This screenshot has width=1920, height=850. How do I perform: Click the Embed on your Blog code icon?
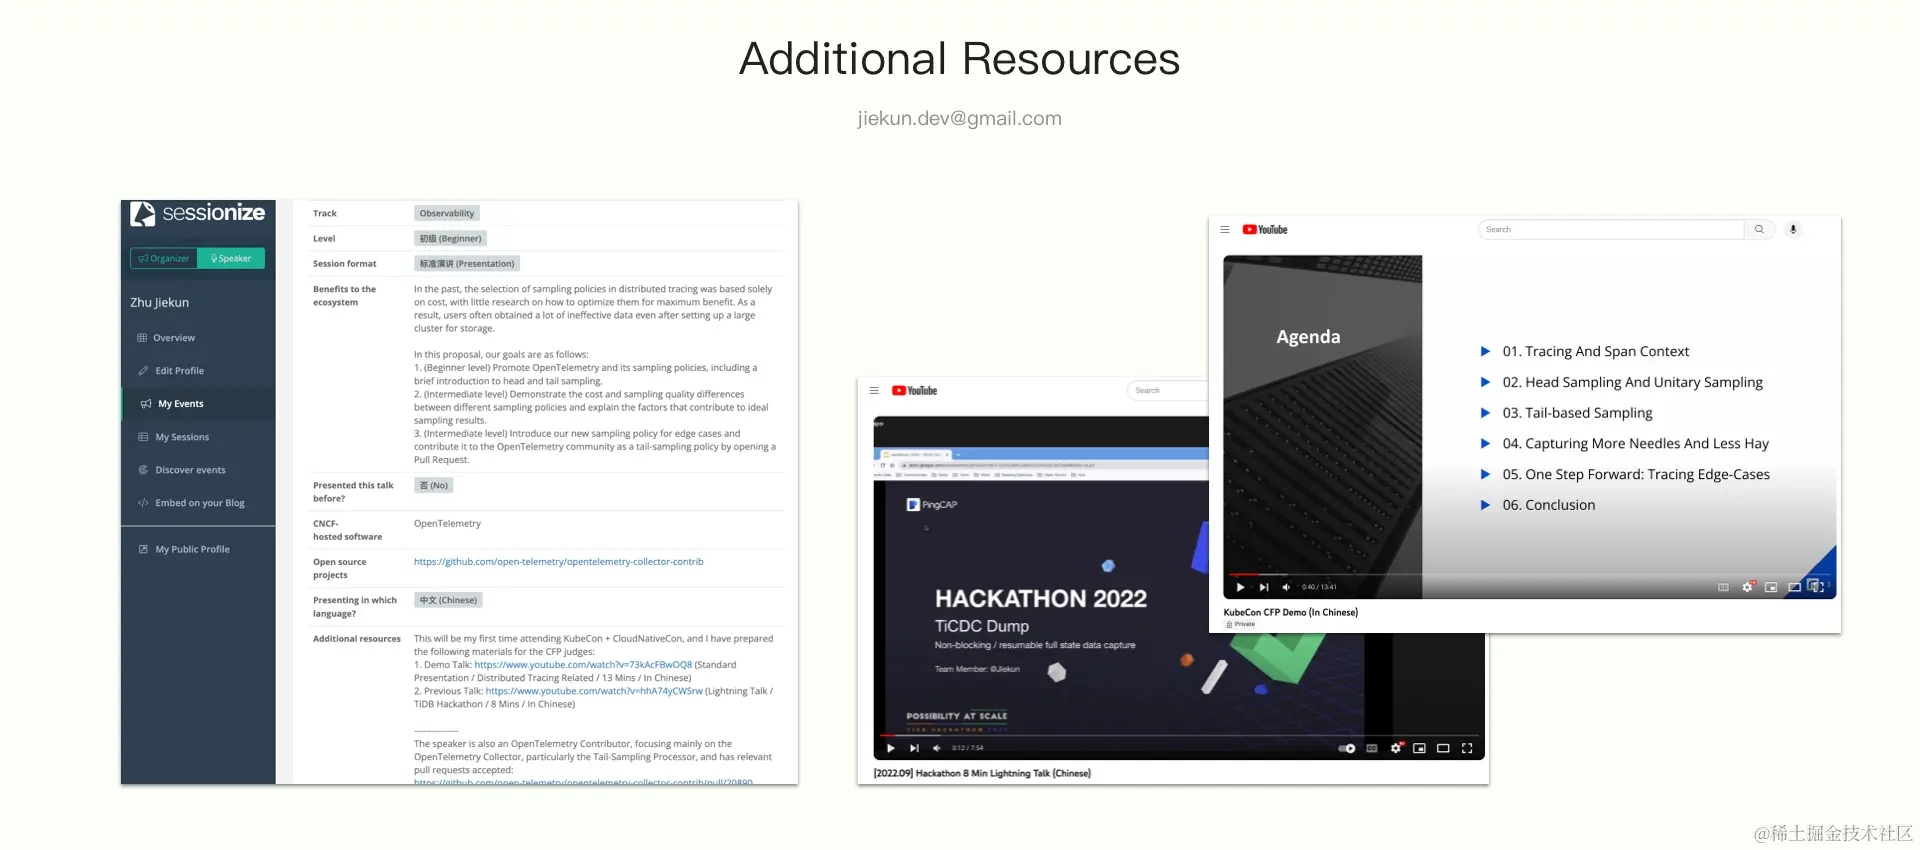click(143, 503)
